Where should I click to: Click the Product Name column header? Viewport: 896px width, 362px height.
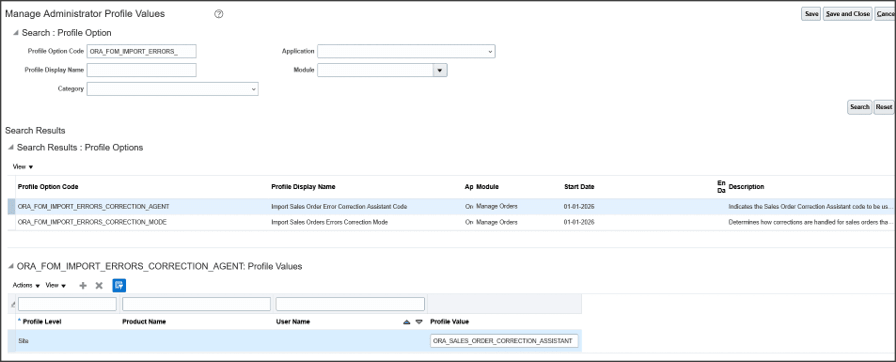(x=144, y=322)
